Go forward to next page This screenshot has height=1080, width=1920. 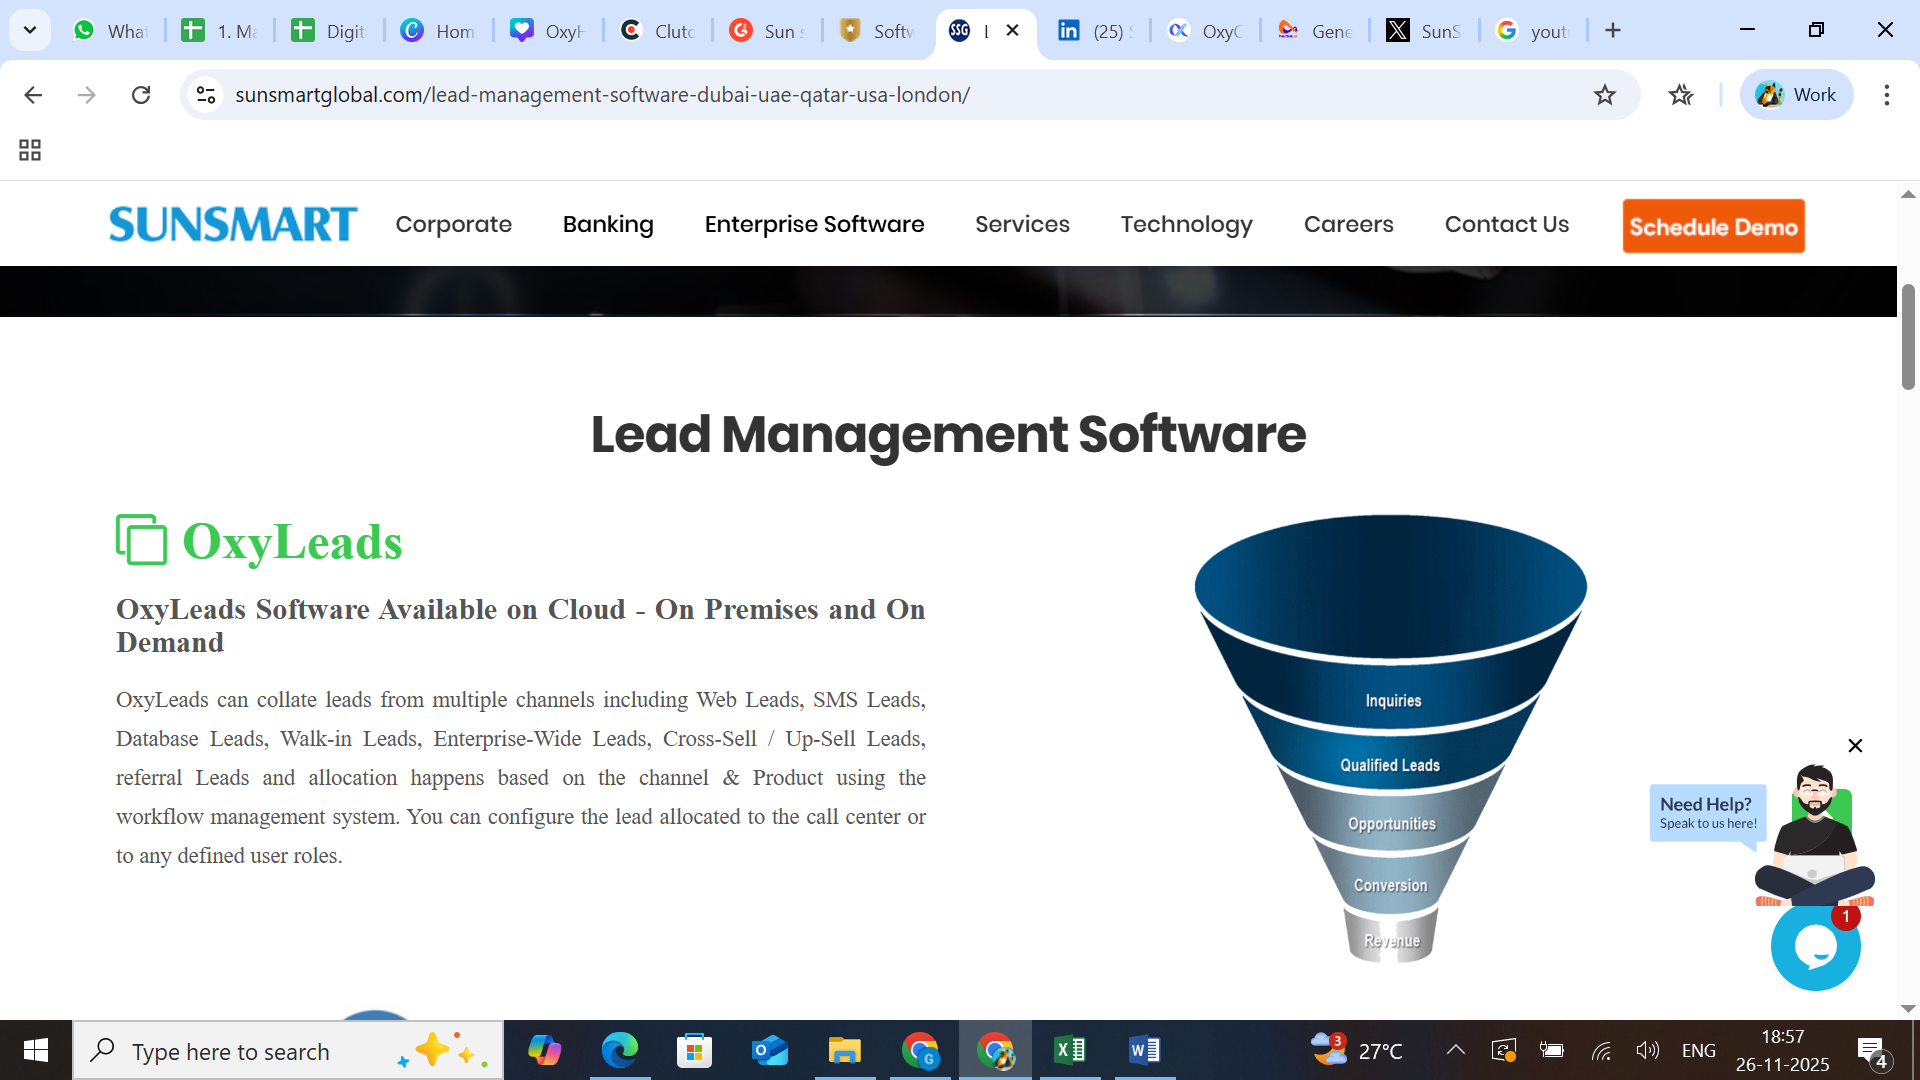point(87,95)
